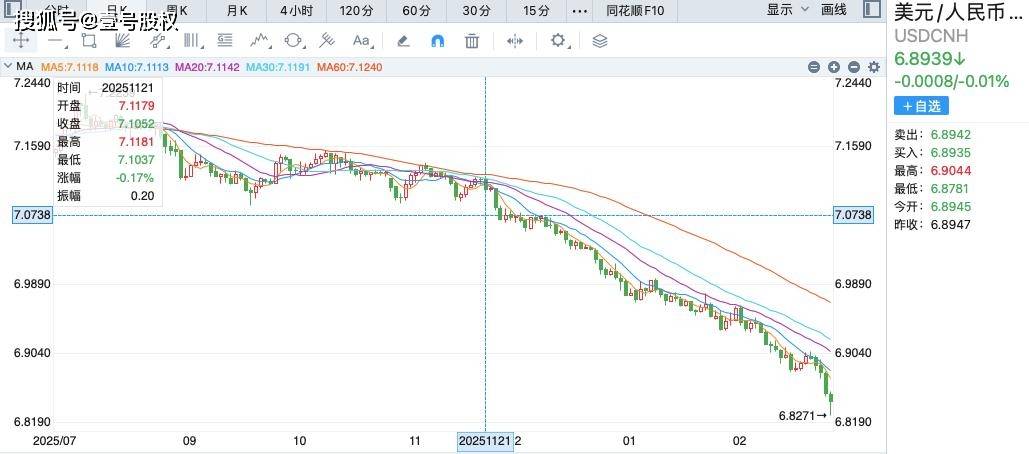The width and height of the screenshot is (1029, 454).
Task: Click the 20251121 date marker on axis
Action: click(485, 440)
